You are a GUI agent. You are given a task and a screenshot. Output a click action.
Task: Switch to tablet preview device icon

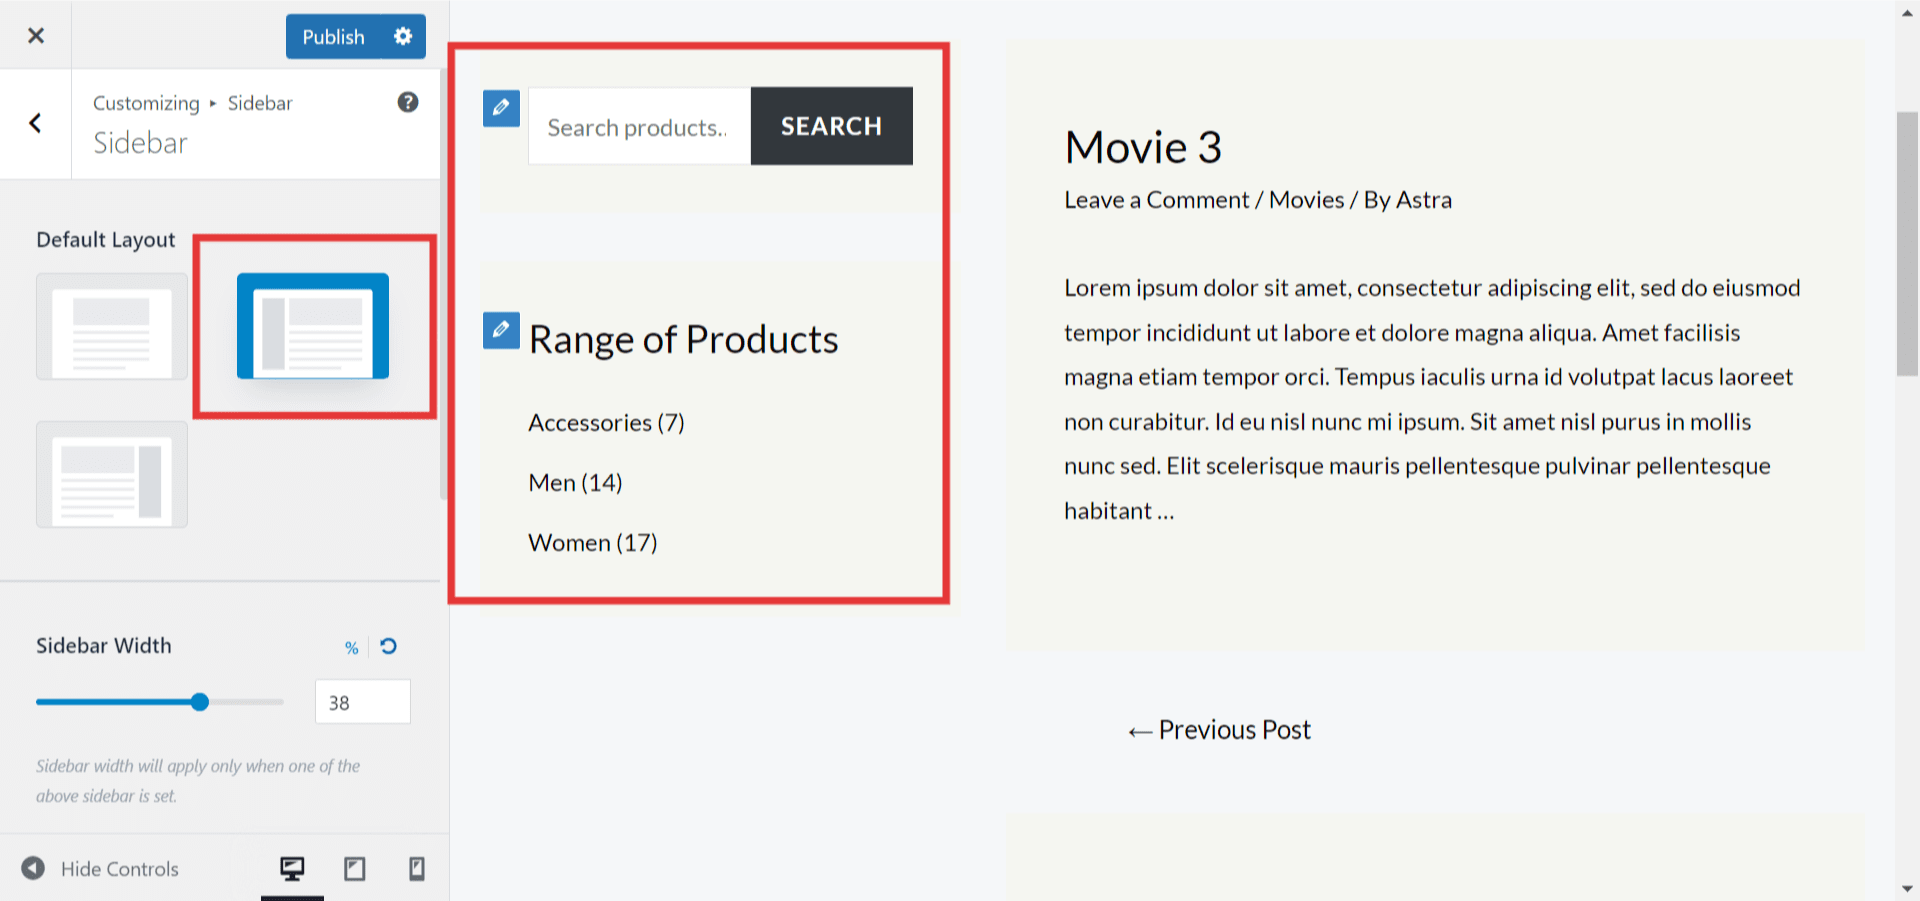pyautogui.click(x=355, y=868)
